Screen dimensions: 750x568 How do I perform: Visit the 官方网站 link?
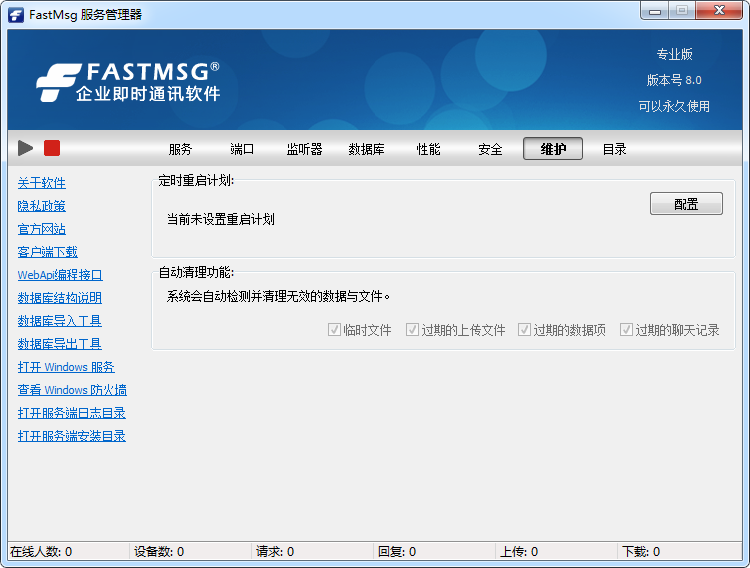pyautogui.click(x=42, y=229)
